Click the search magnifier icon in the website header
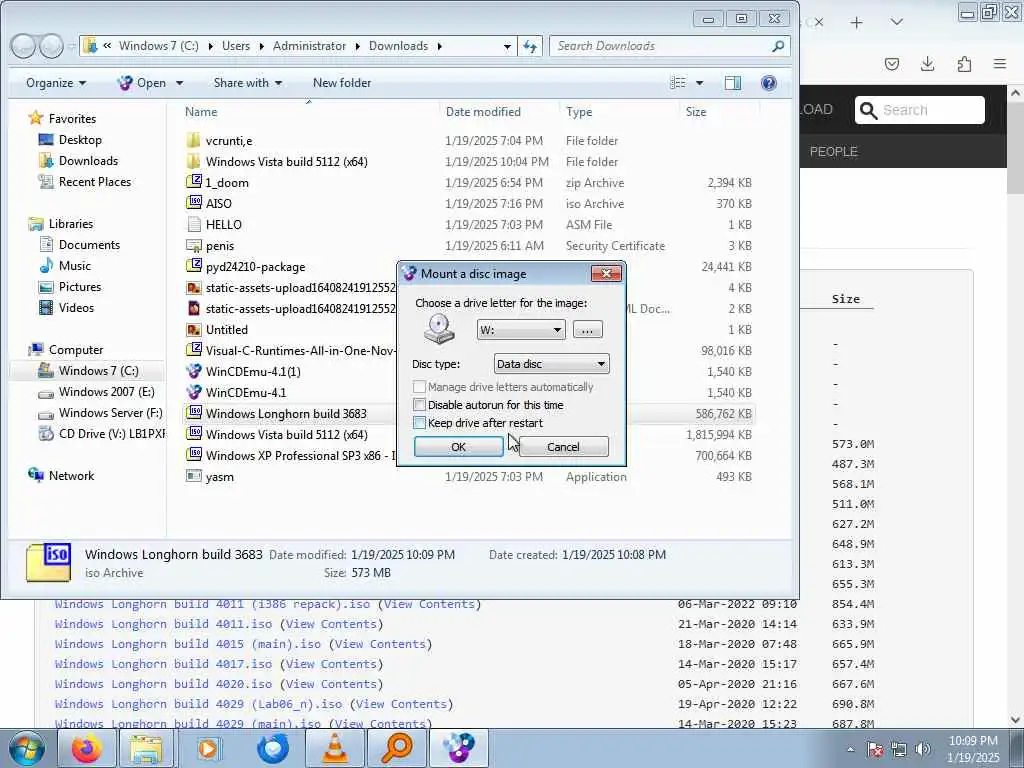Screen dimensions: 1024x768 tap(868, 110)
